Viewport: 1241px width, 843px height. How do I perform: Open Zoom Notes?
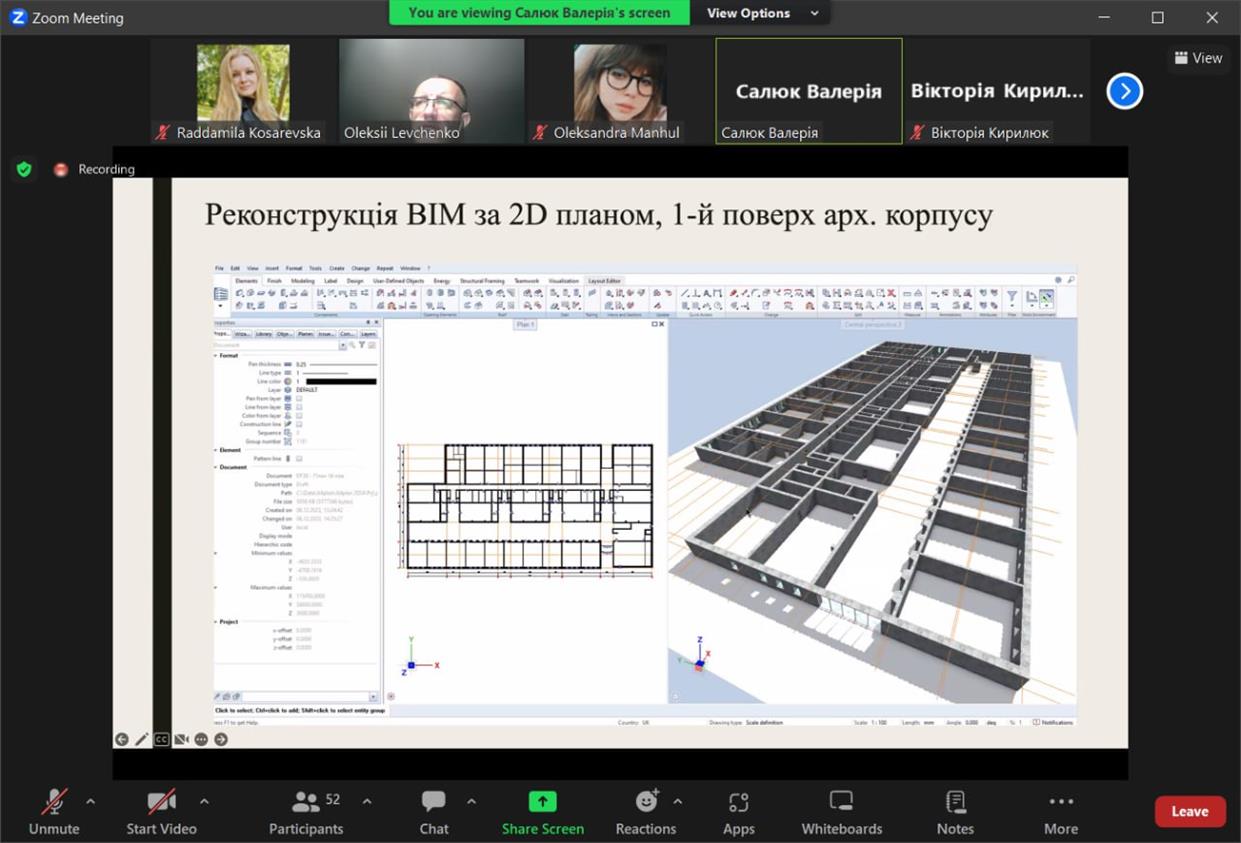point(955,811)
